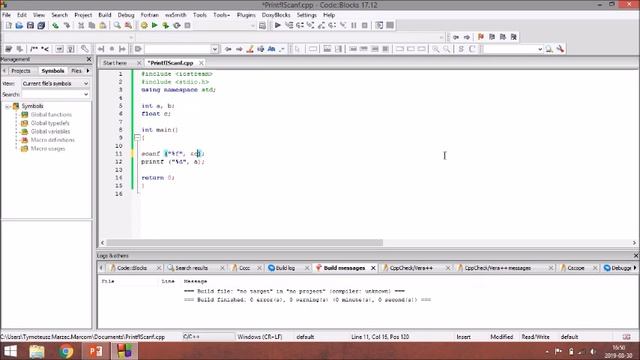Click the editor horizontal scrollbar

[x=244, y=242]
